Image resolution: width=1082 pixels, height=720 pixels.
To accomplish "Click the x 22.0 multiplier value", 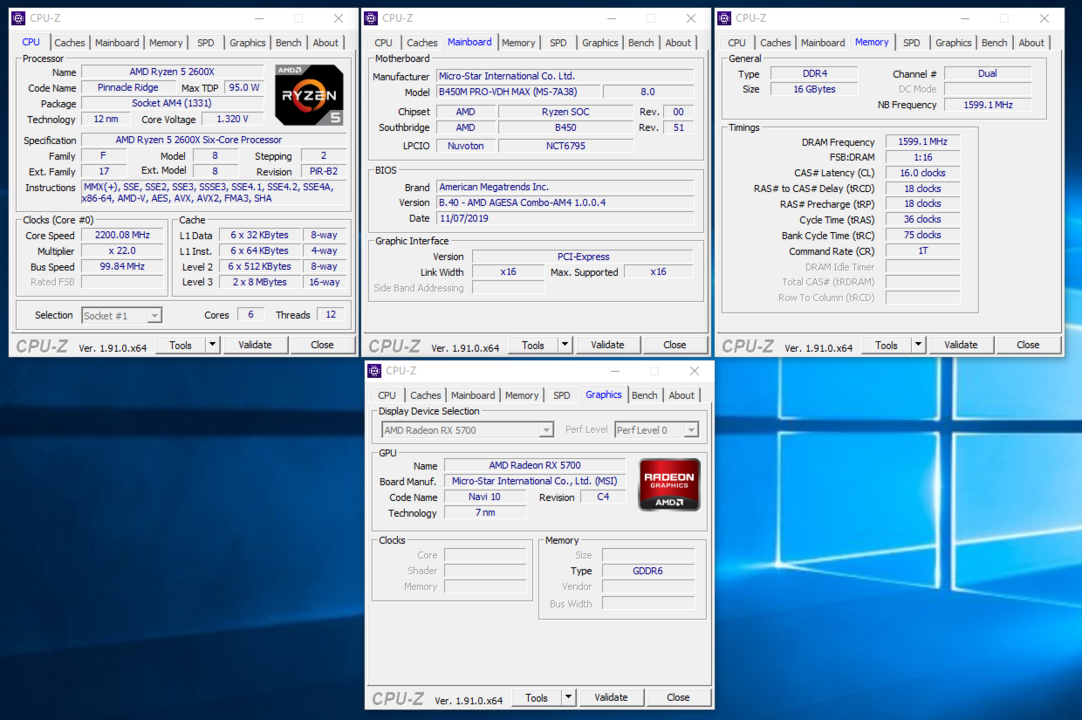I will (x=122, y=251).
